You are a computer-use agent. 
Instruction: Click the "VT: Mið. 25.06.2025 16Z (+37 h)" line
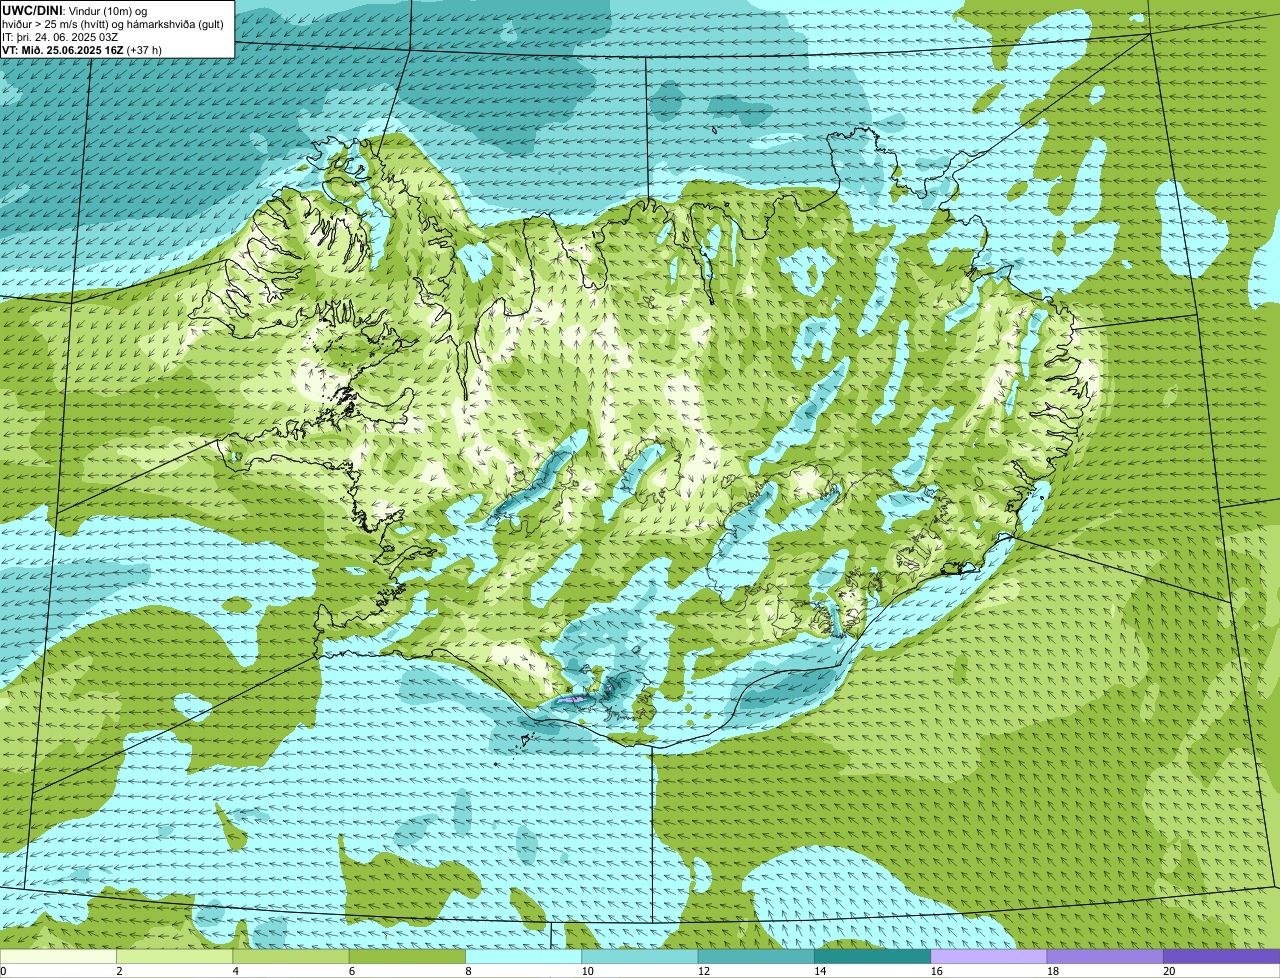click(x=82, y=49)
